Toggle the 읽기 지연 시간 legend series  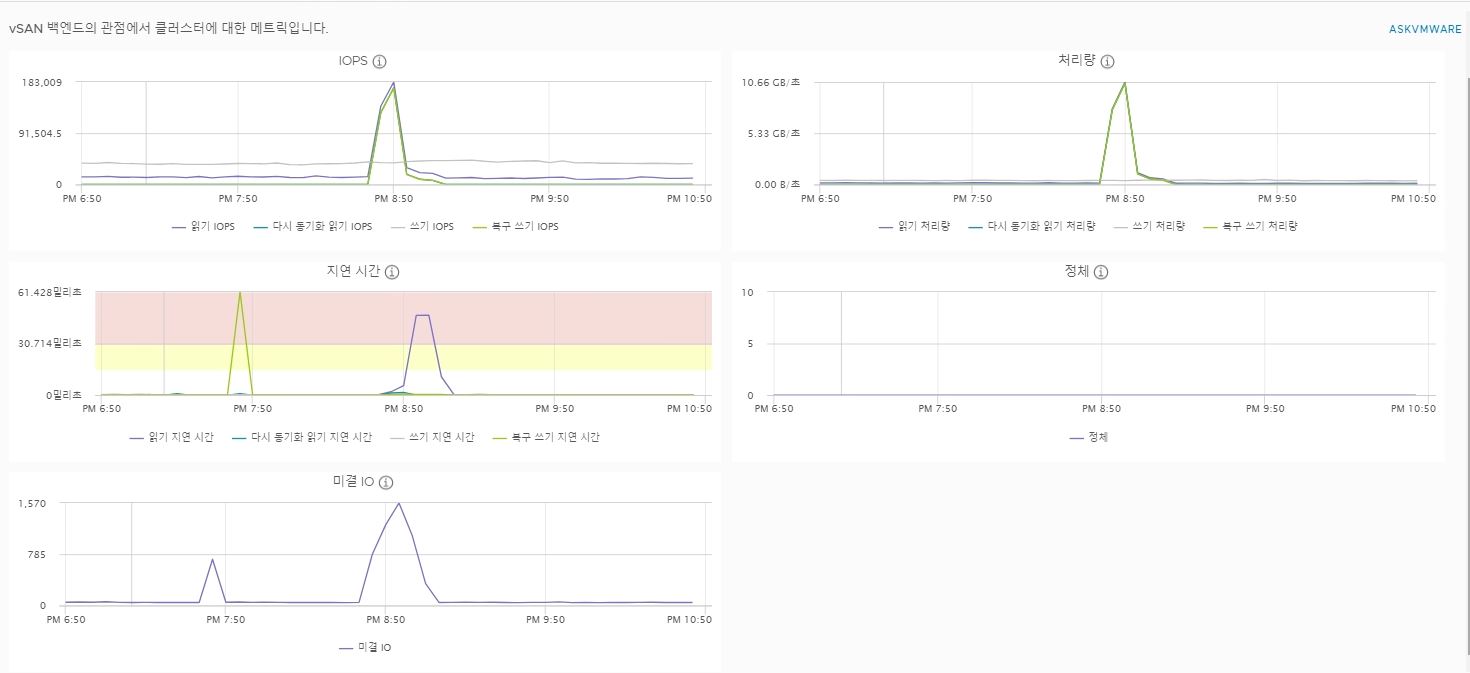172,437
